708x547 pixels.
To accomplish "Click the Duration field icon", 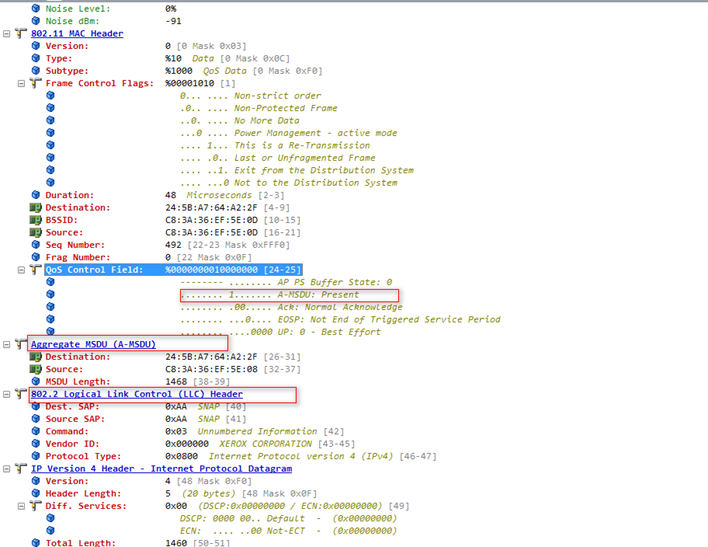I will pyautogui.click(x=36, y=195).
